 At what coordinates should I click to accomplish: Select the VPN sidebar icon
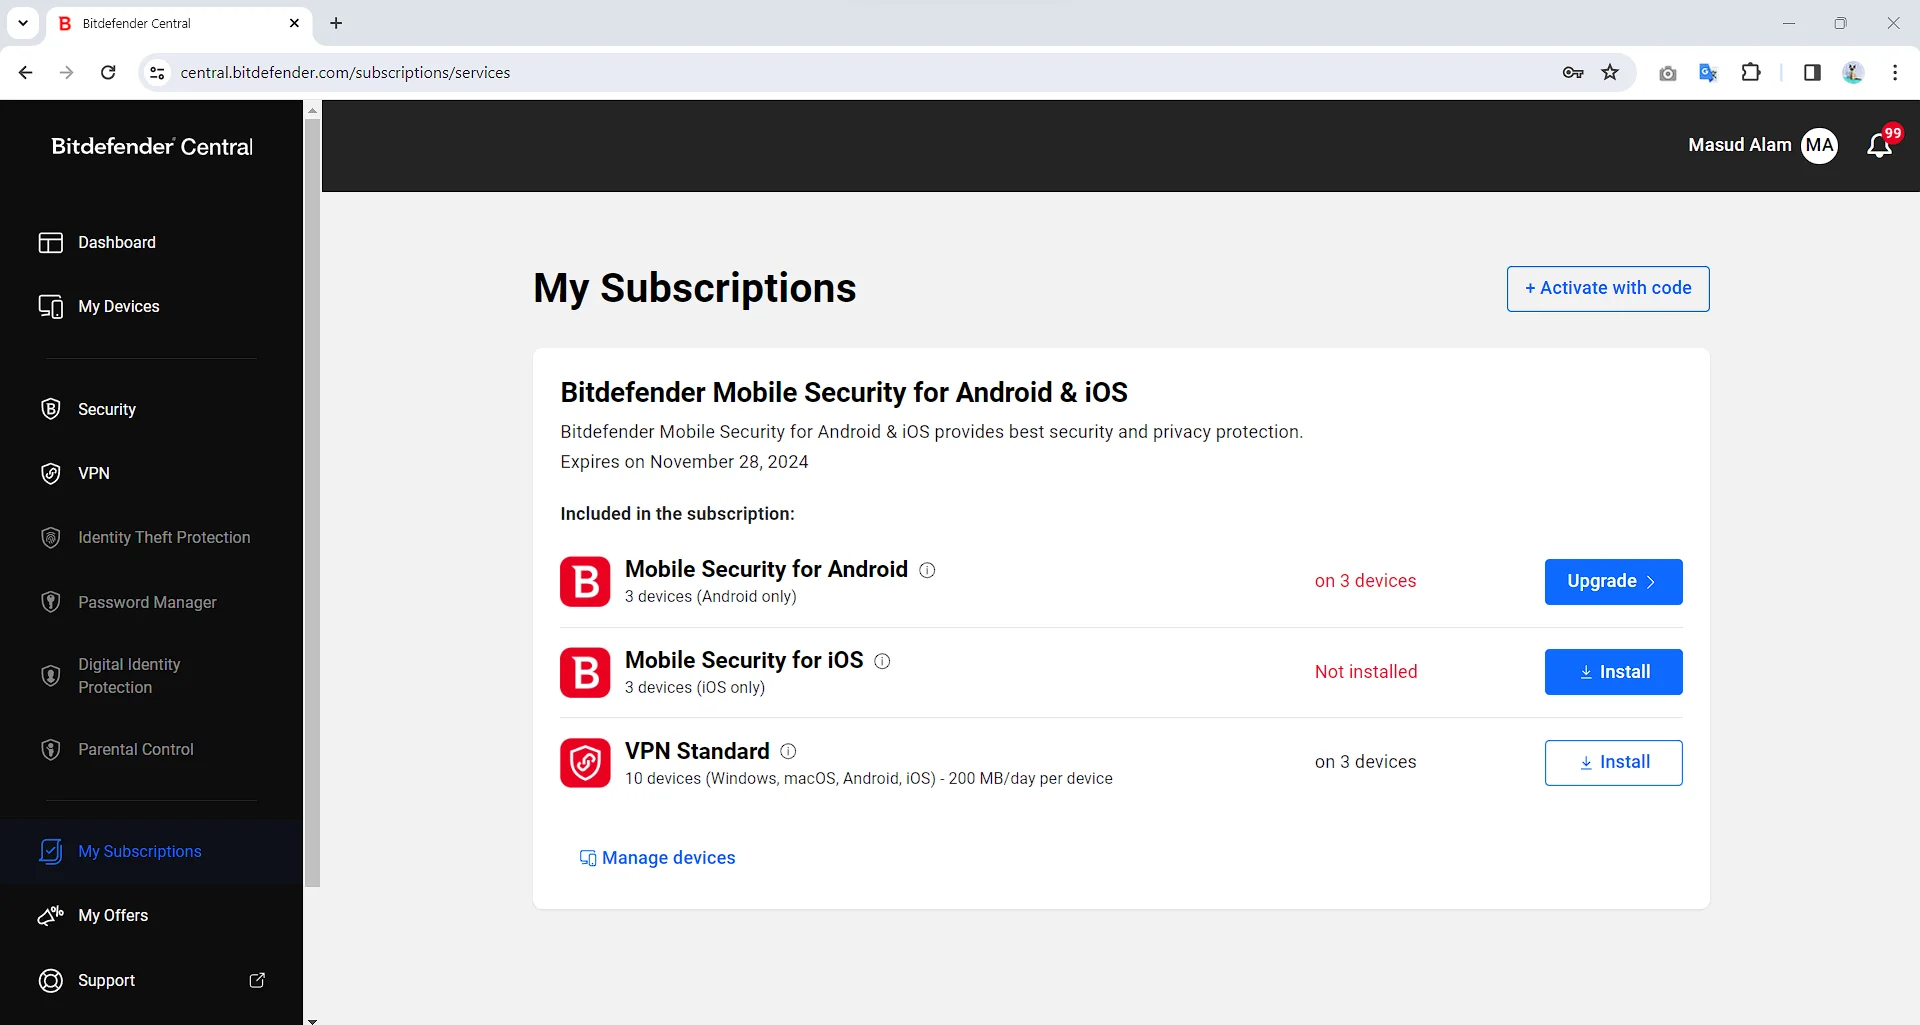click(51, 473)
